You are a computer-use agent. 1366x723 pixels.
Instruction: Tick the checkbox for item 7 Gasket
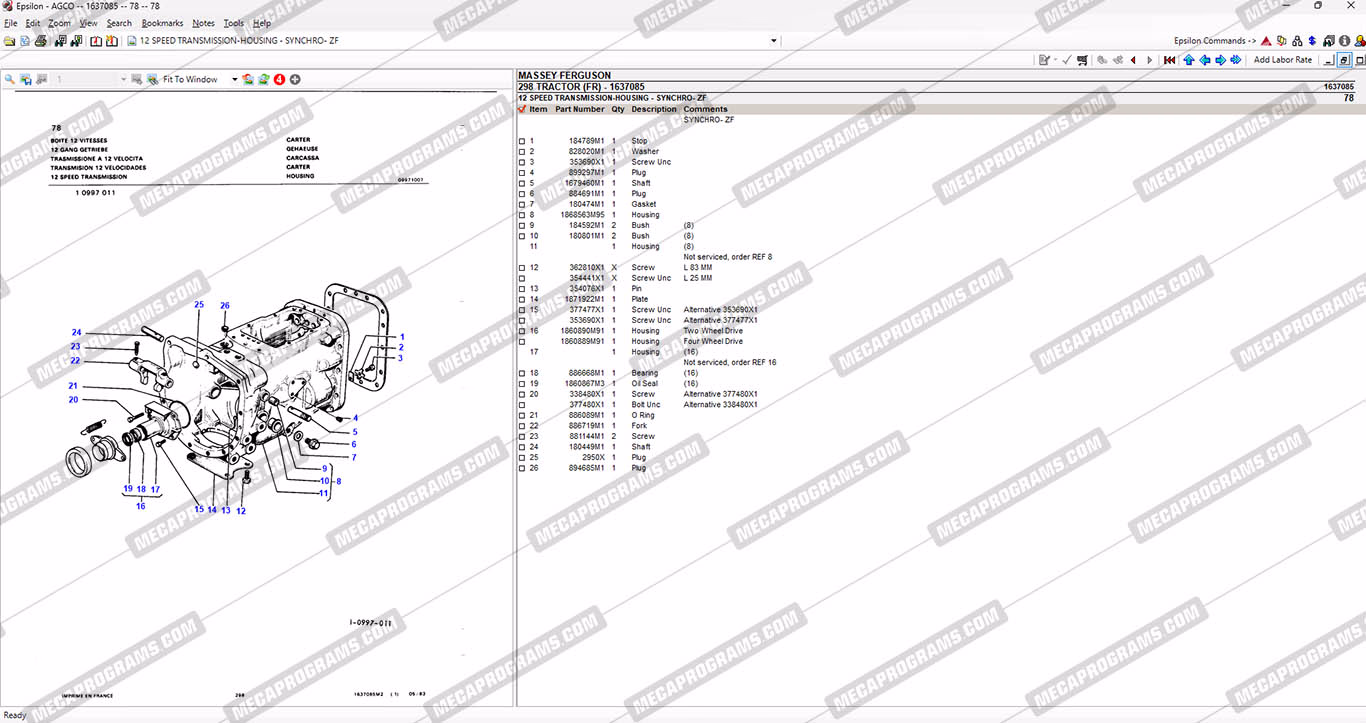522,204
